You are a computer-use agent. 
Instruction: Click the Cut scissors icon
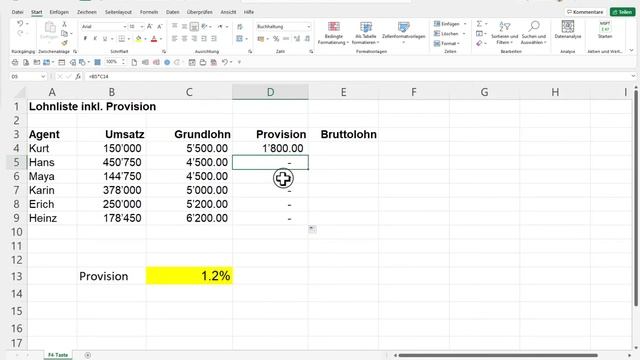coord(64,24)
